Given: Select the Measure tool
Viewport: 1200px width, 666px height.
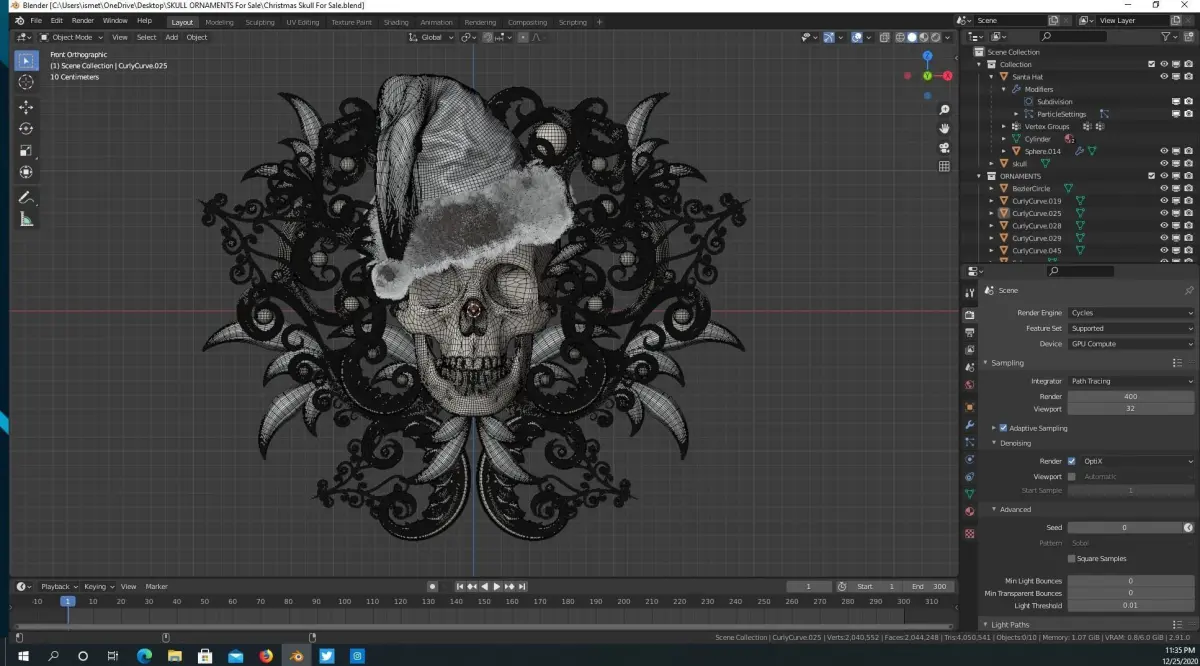Looking at the screenshot, I should click(26, 219).
